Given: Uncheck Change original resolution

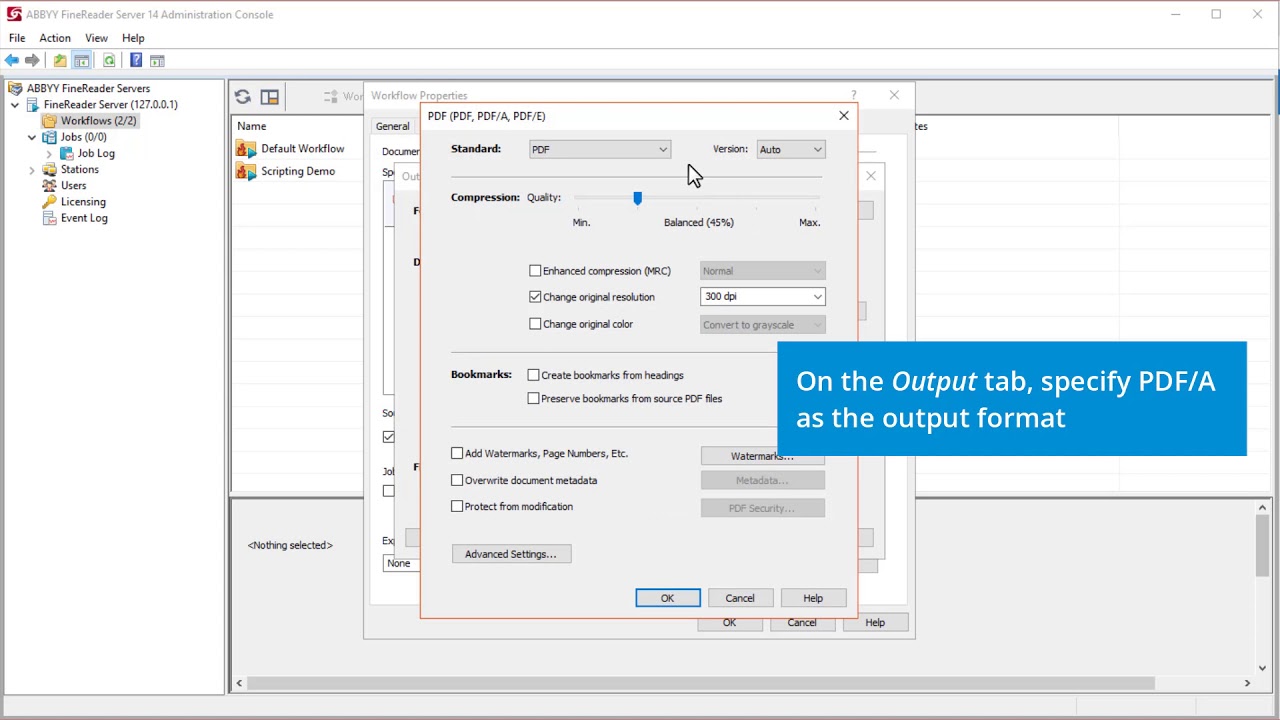Looking at the screenshot, I should click(x=535, y=297).
